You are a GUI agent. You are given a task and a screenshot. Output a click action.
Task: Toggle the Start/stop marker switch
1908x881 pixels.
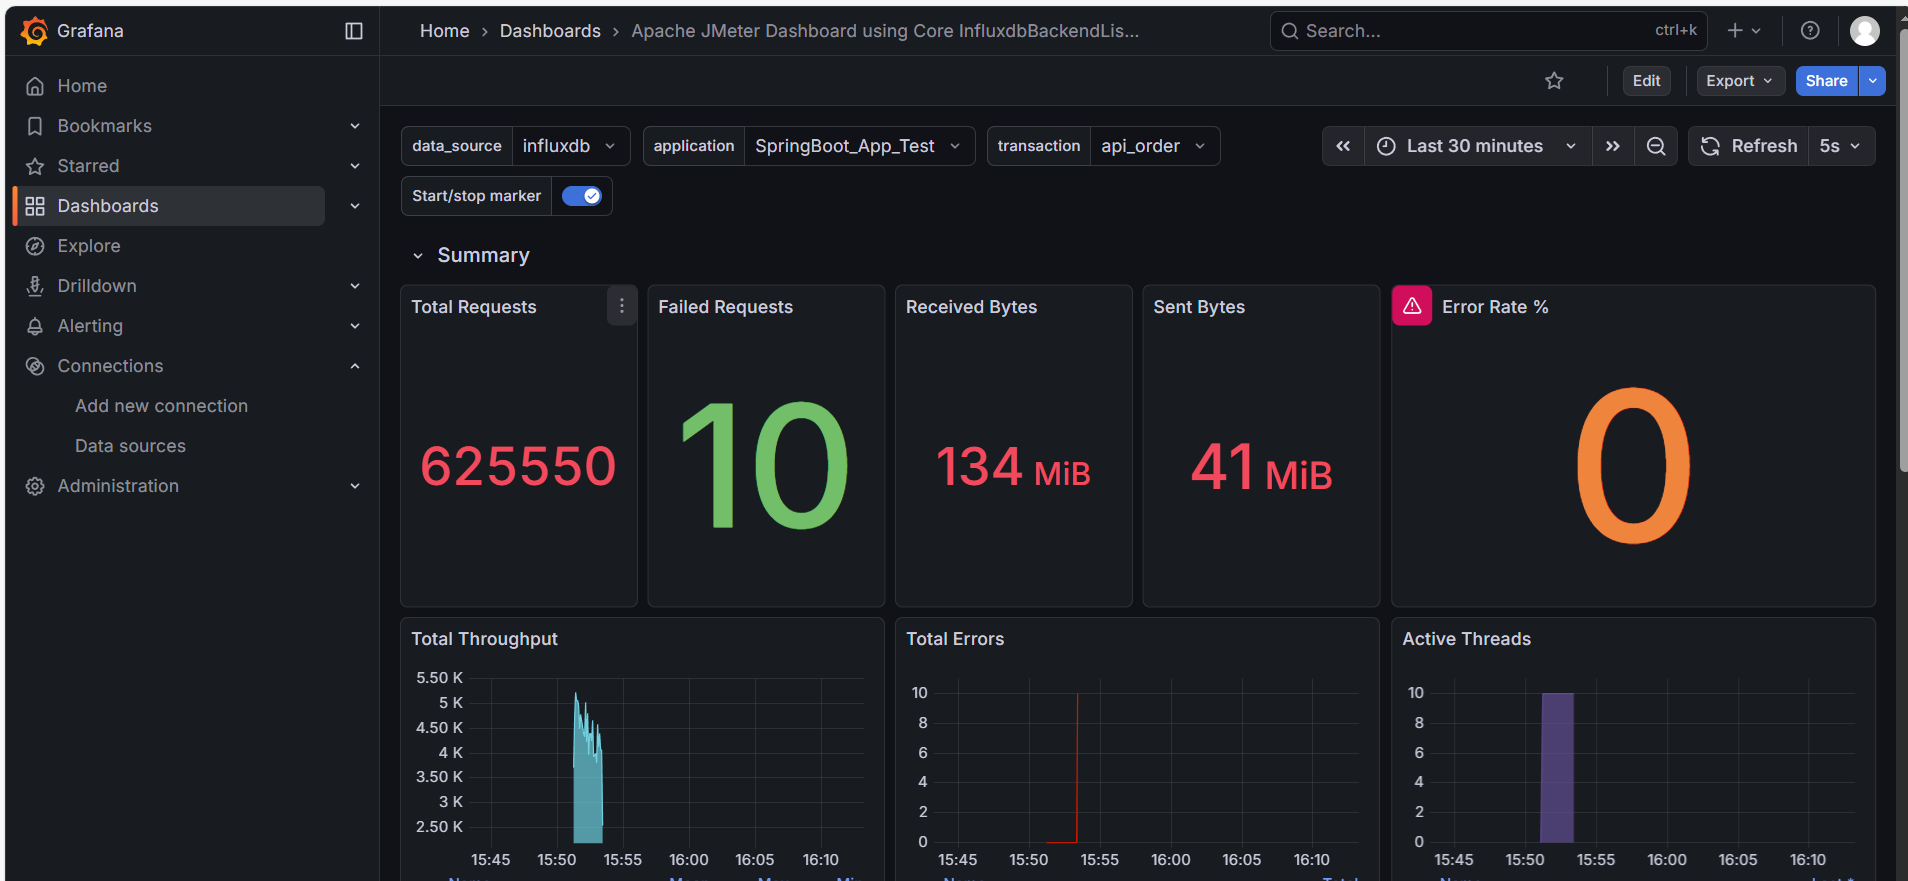coord(581,196)
